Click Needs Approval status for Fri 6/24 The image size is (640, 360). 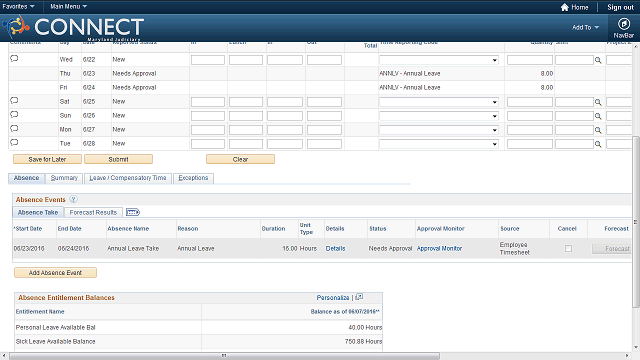pos(134,87)
